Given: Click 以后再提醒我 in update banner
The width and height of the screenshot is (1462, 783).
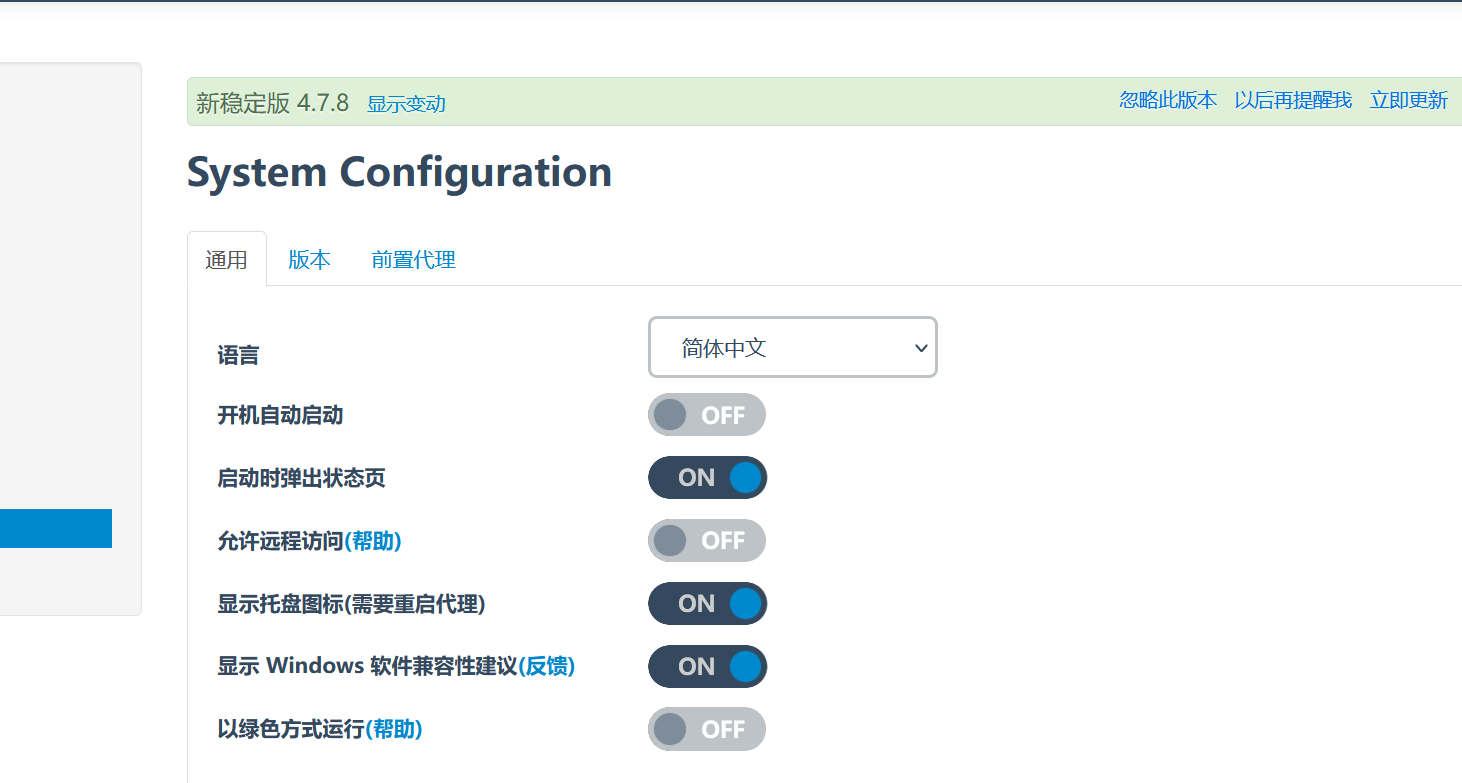Looking at the screenshot, I should coord(1293,100).
